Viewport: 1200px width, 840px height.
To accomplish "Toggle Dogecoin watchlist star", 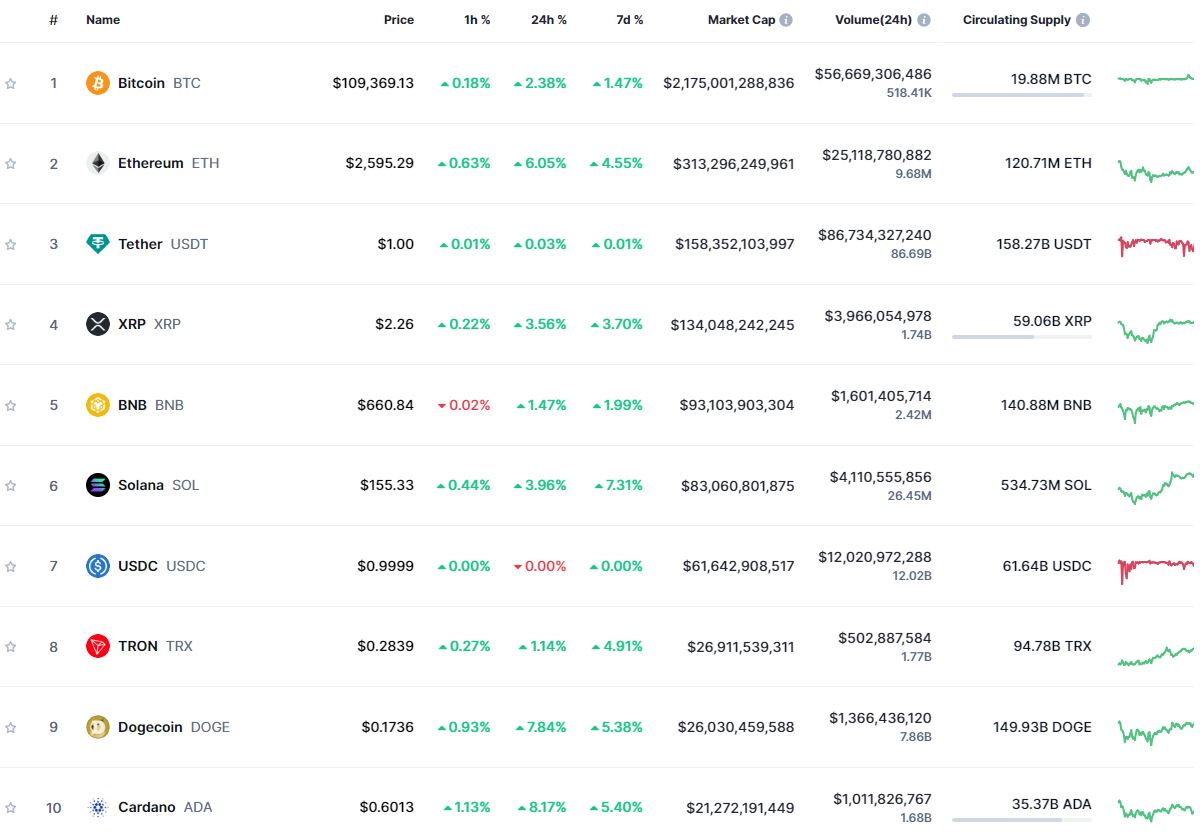I will (10, 727).
